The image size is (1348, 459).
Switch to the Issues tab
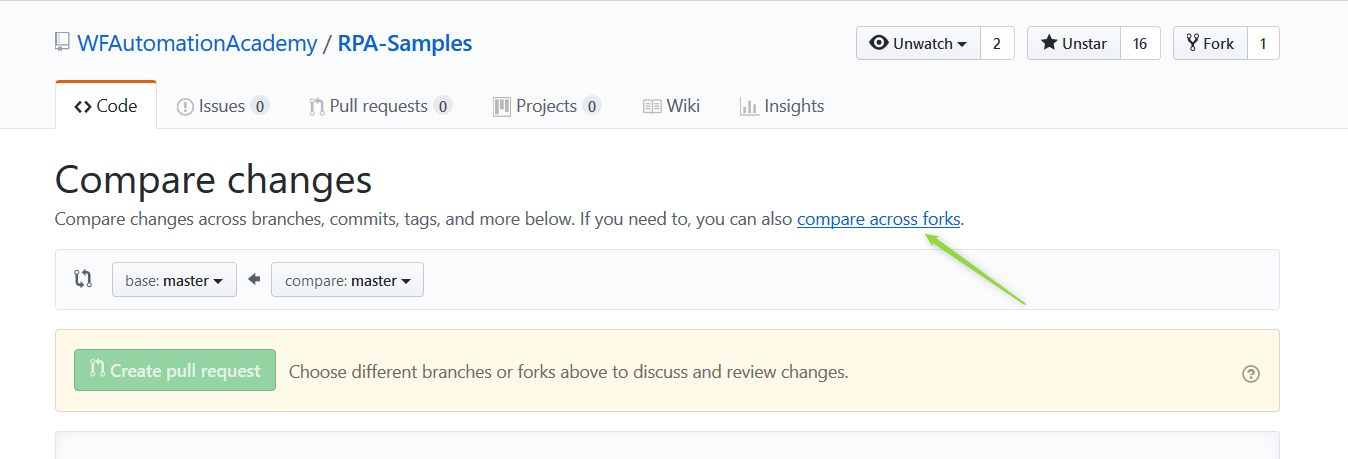[x=222, y=106]
